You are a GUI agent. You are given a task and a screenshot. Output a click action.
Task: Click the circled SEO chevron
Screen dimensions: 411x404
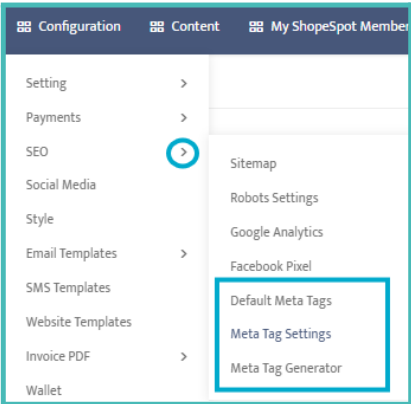point(183,152)
